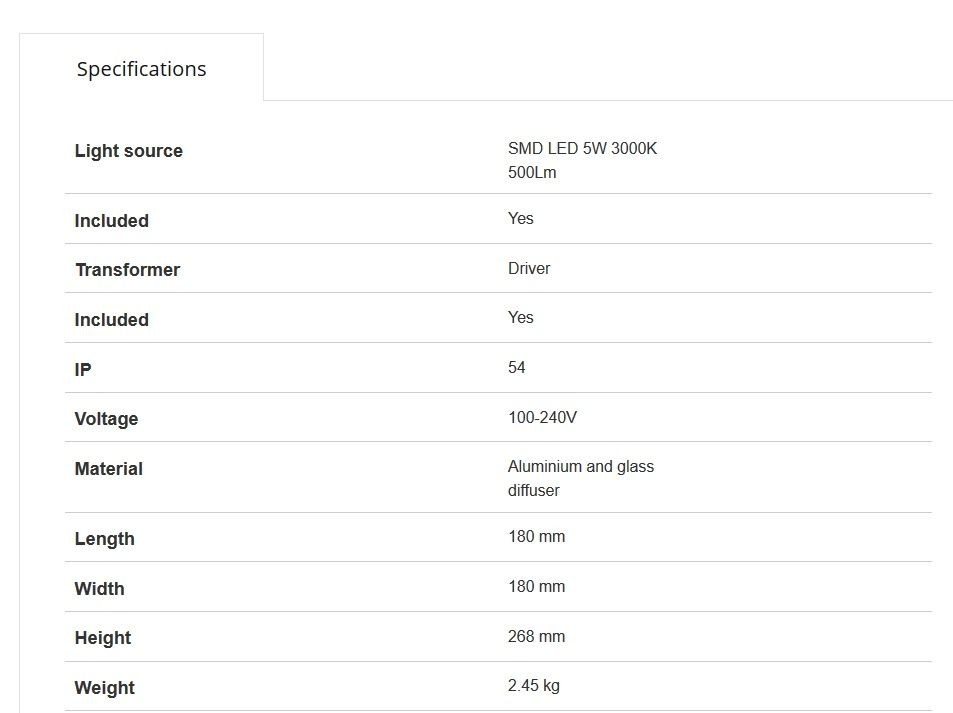Select the Material label
Screen dimensions: 953x713
pos(109,469)
